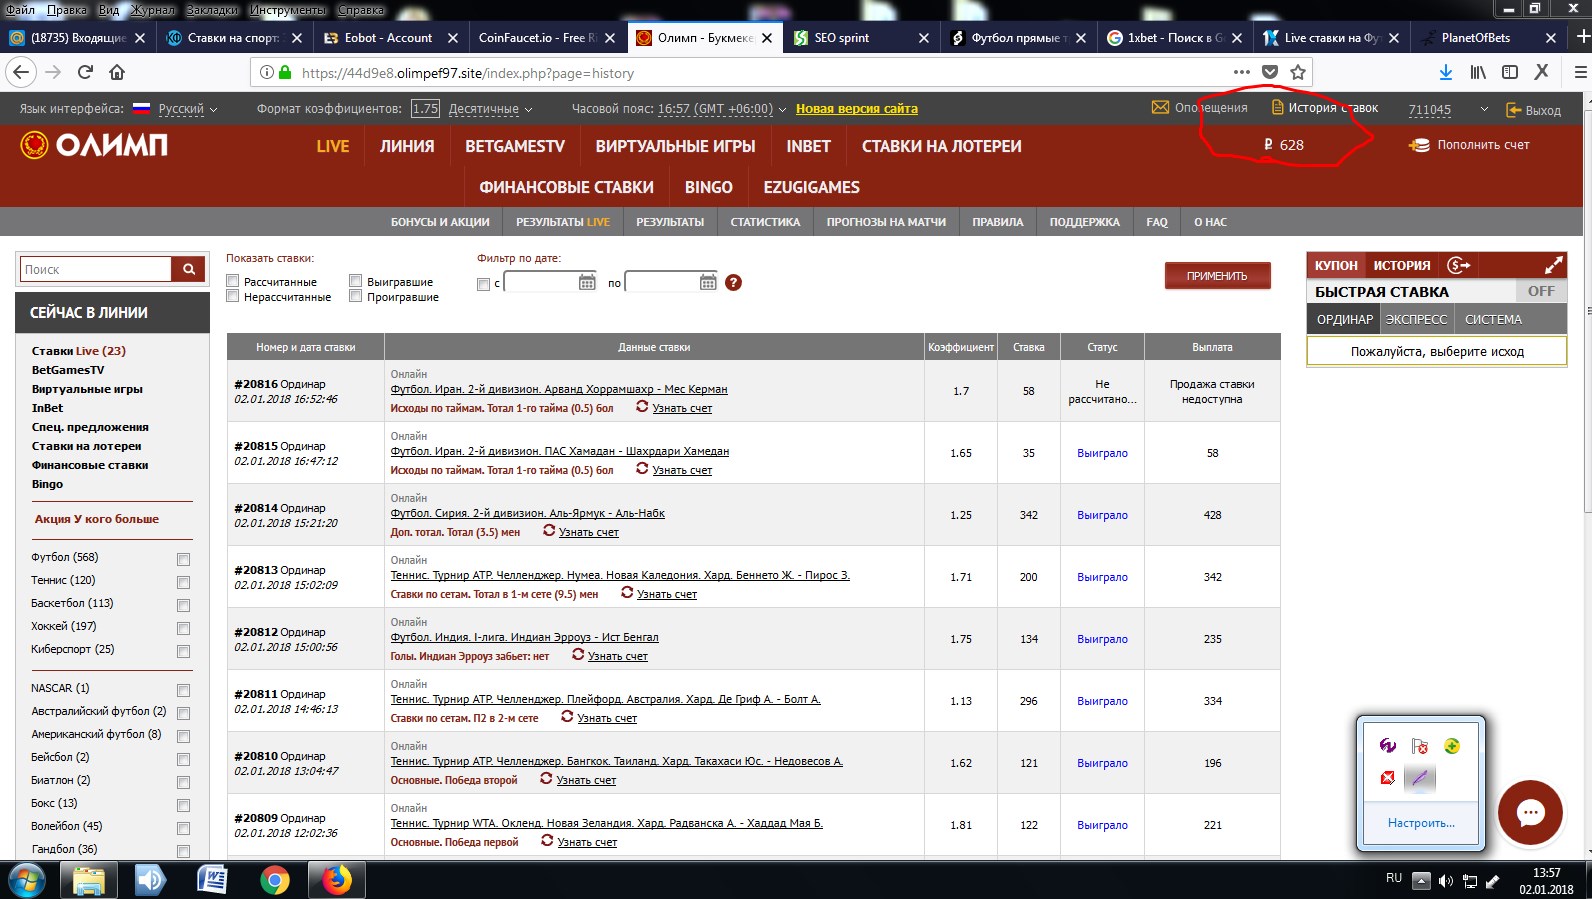
Task: Open Firefox from Windows taskbar
Action: 336,880
